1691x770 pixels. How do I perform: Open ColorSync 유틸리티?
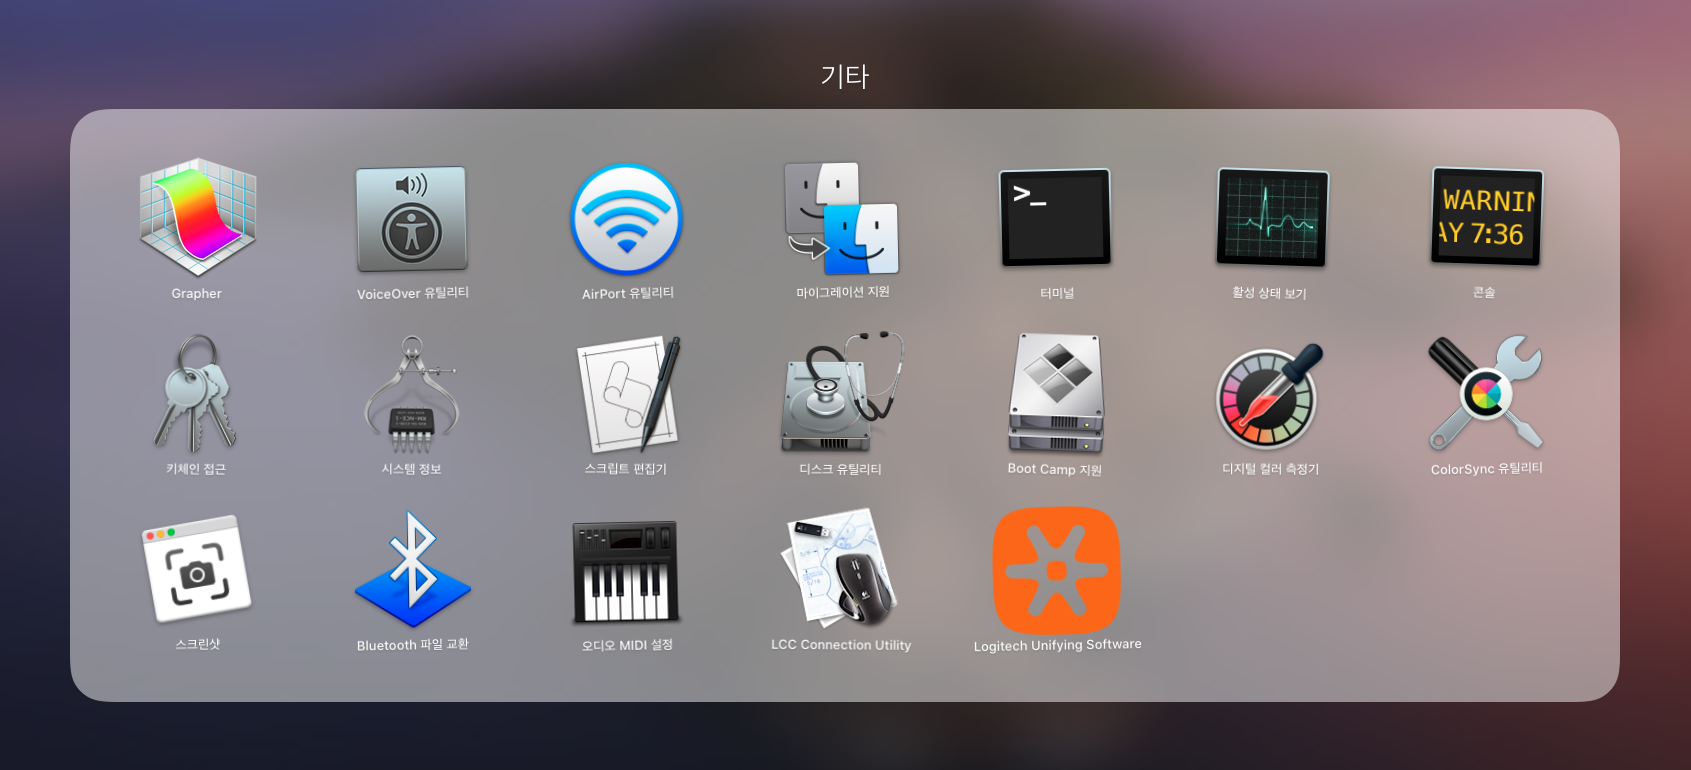[x=1486, y=392]
